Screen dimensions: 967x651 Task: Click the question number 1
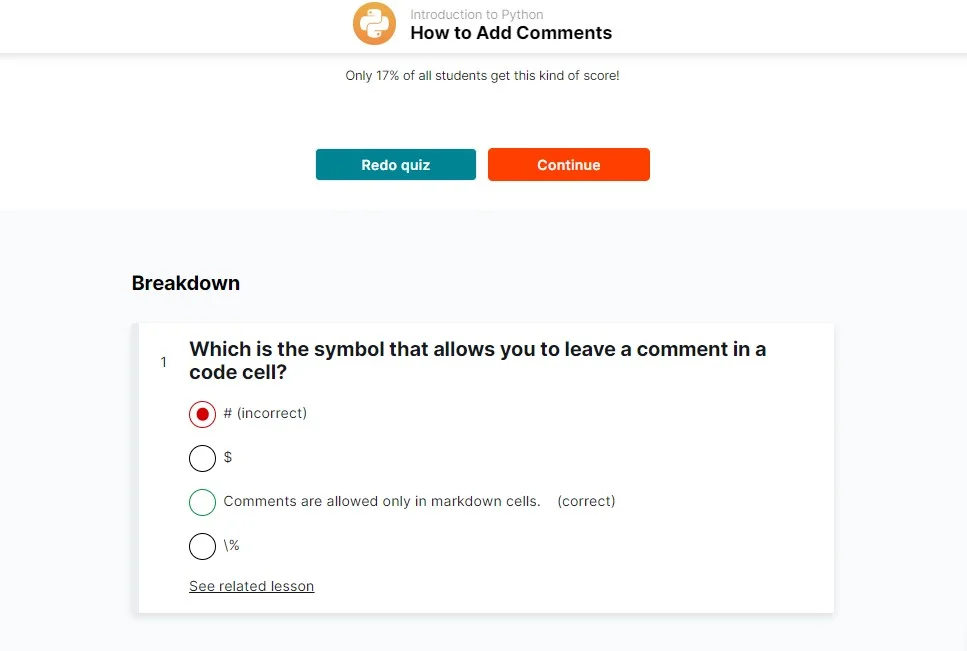[164, 362]
